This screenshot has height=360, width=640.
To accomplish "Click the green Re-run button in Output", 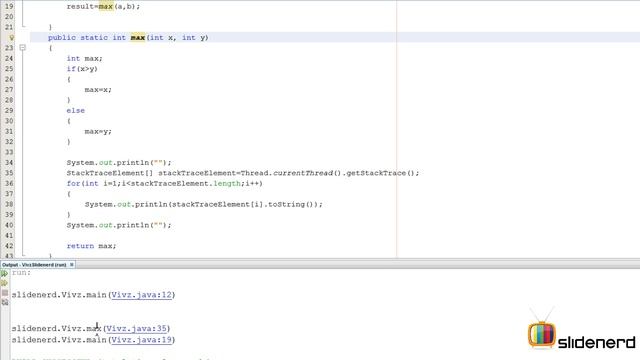I will click(x=4, y=273).
